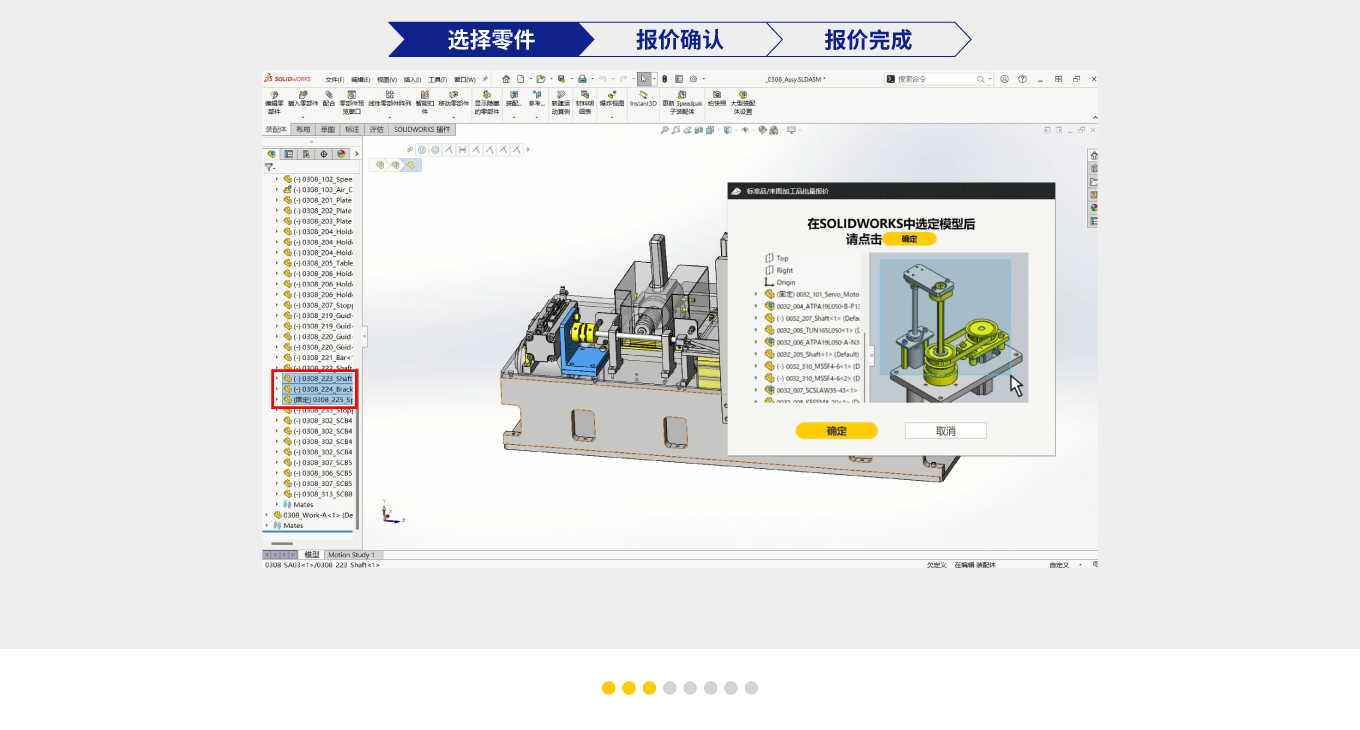The height and width of the screenshot is (730, 1360).
Task: Toggle the Instant3D mode button
Action: (643, 98)
